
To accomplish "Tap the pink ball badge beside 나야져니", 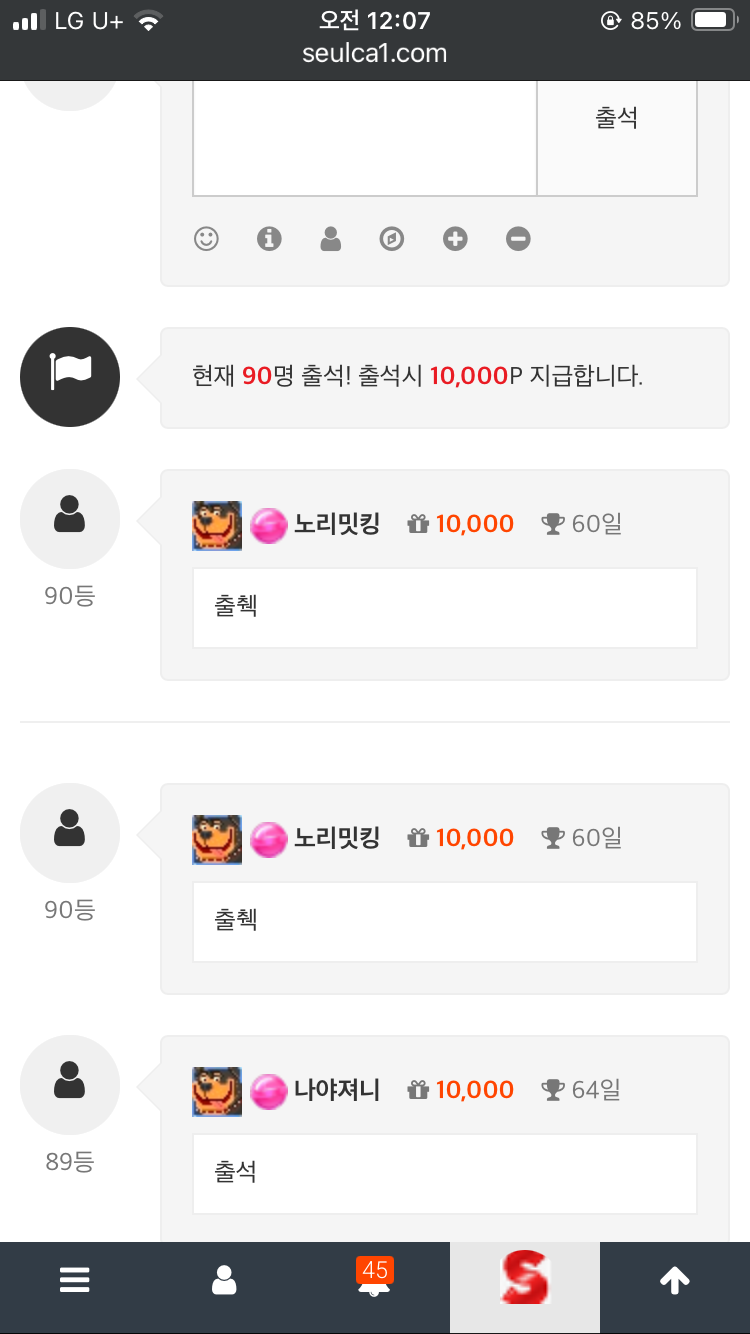I will click(268, 1091).
